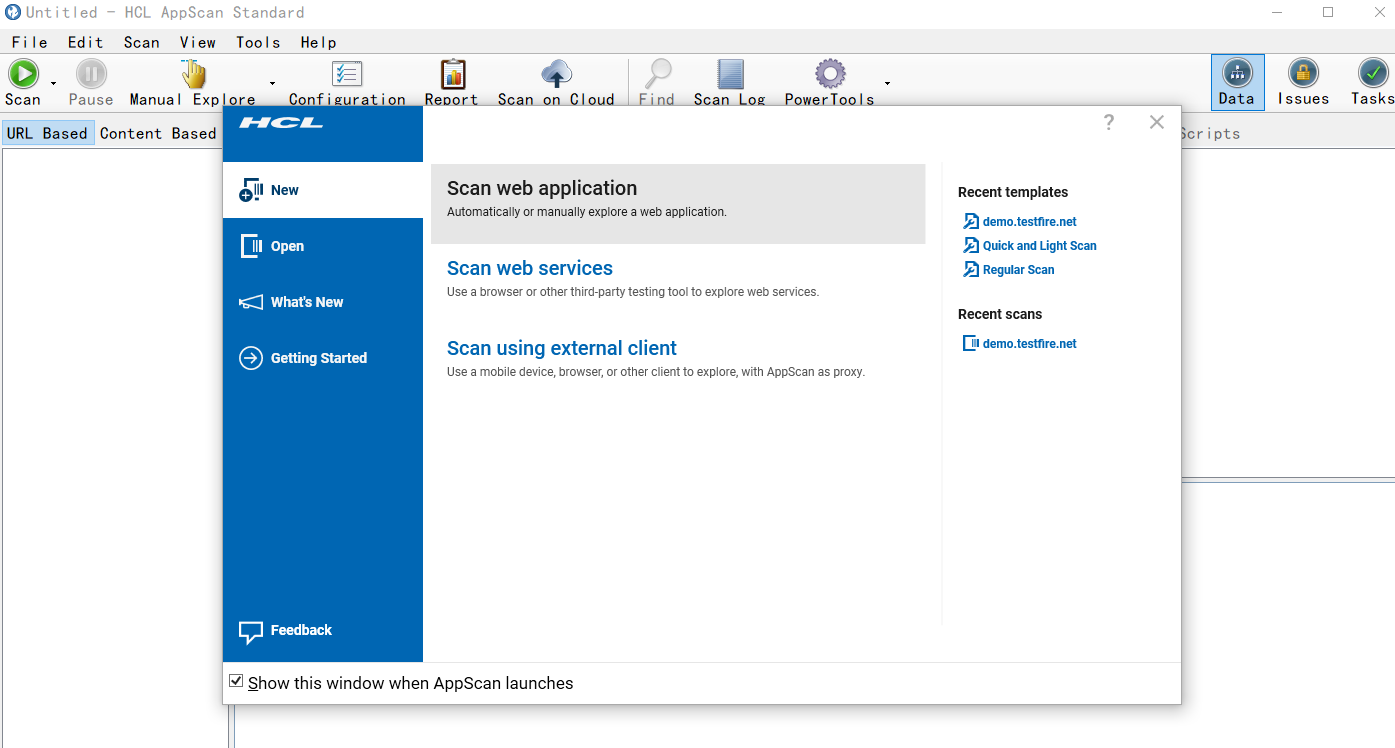Click the What's New megaphone icon
The width and height of the screenshot is (1395, 748).
point(251,302)
